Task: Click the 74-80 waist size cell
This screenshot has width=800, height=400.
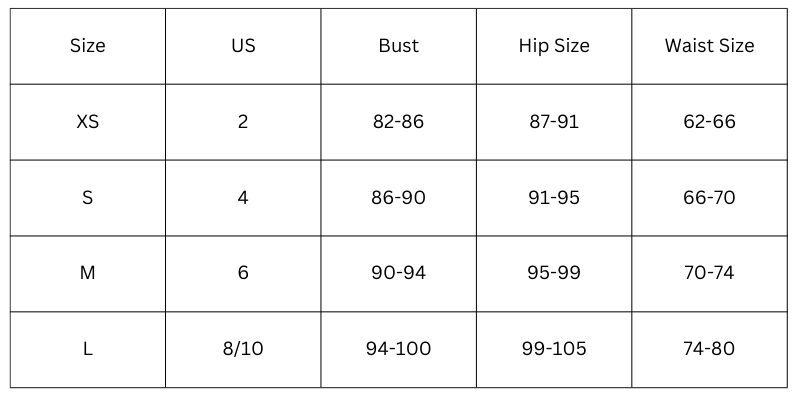Action: 709,349
